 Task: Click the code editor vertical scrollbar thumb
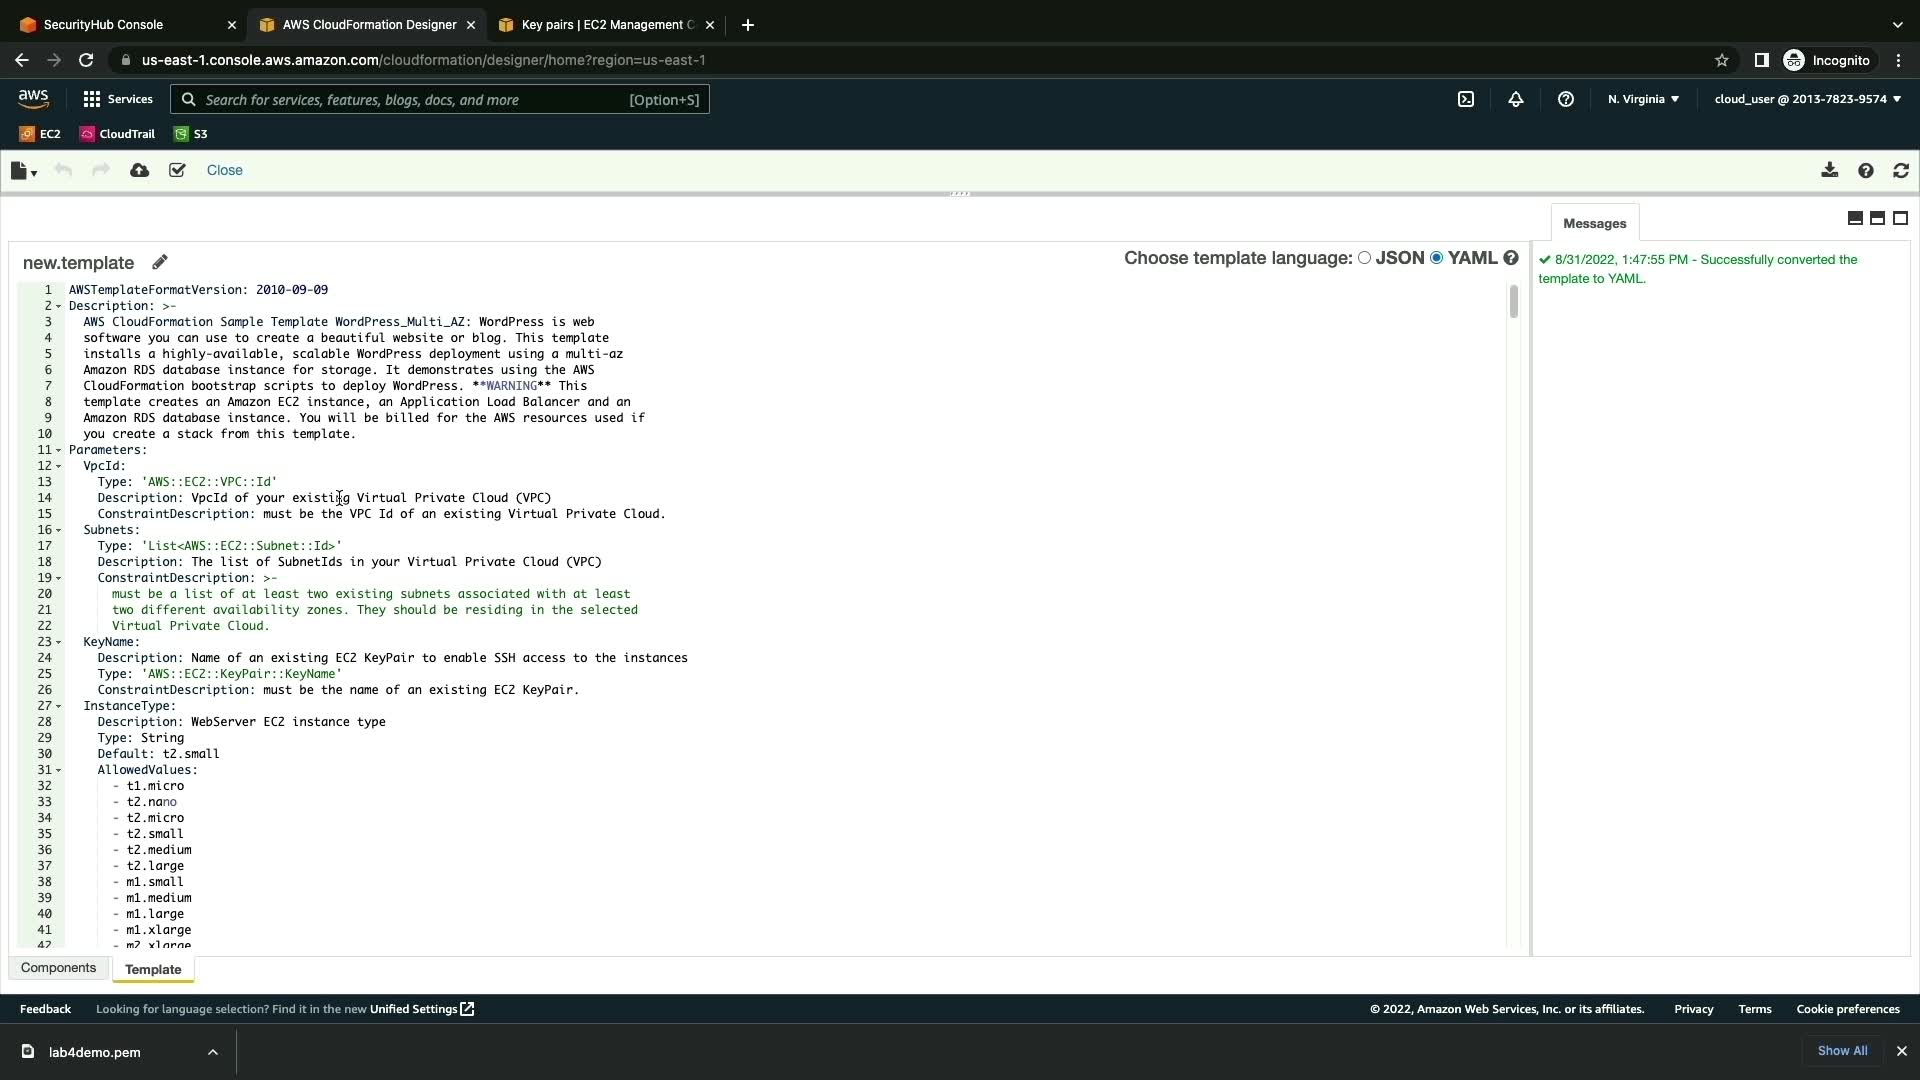(x=1513, y=301)
